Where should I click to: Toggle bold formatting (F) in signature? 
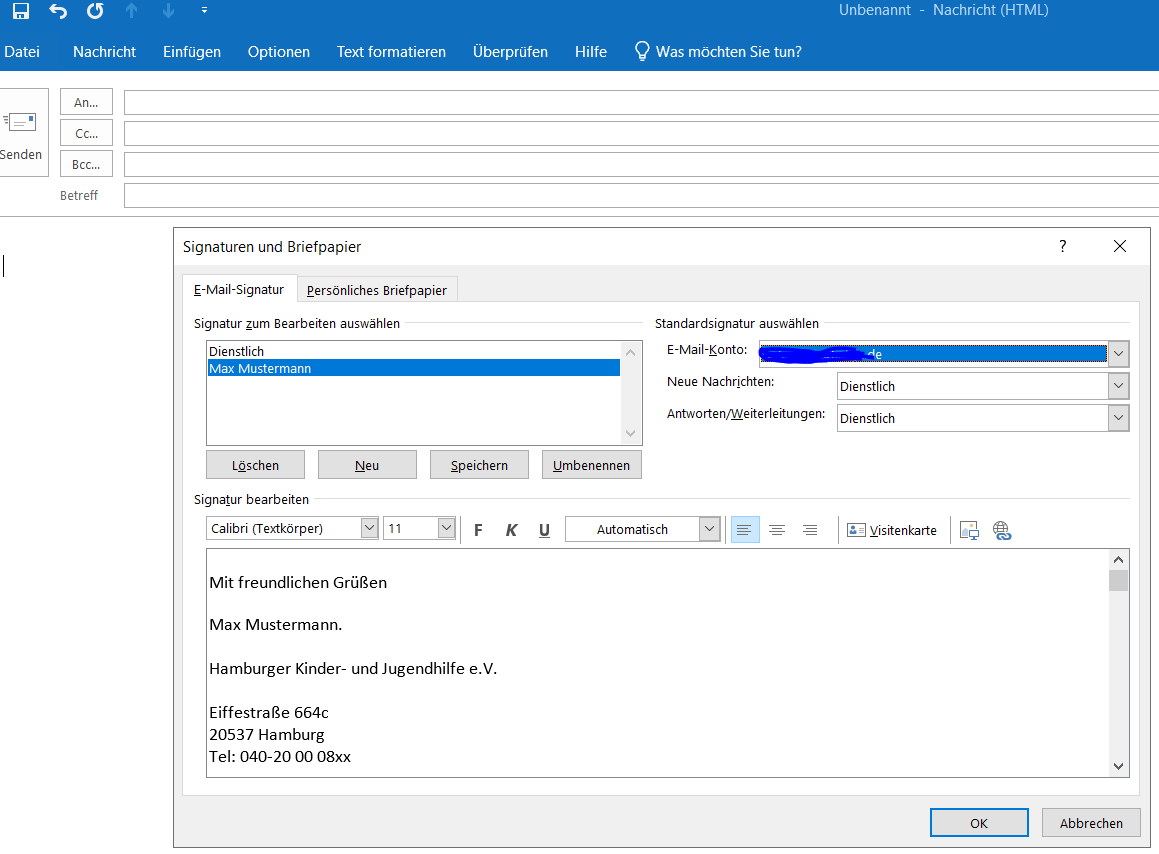478,530
